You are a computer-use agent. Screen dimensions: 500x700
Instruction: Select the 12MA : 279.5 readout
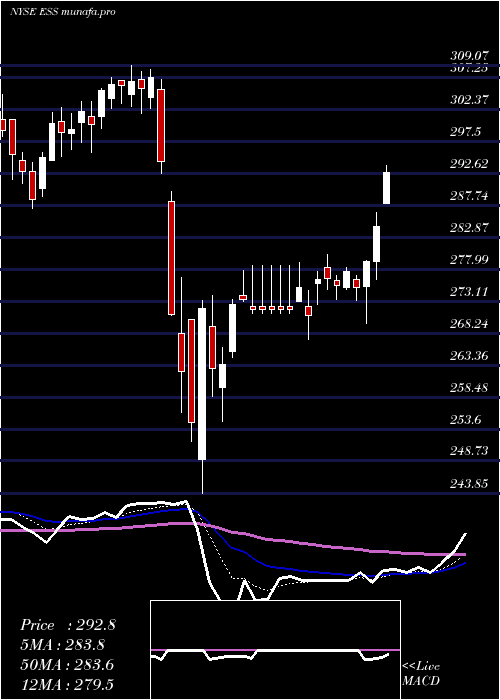coord(68,684)
